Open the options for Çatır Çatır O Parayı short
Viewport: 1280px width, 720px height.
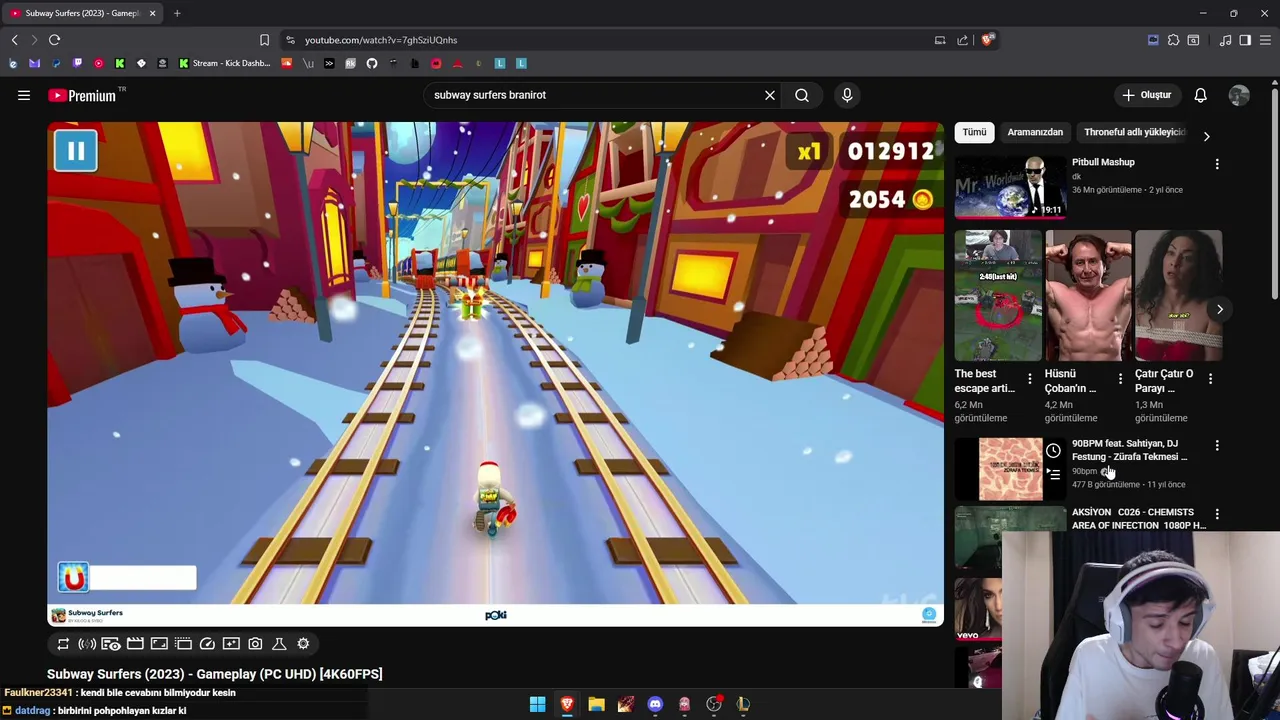1210,379
